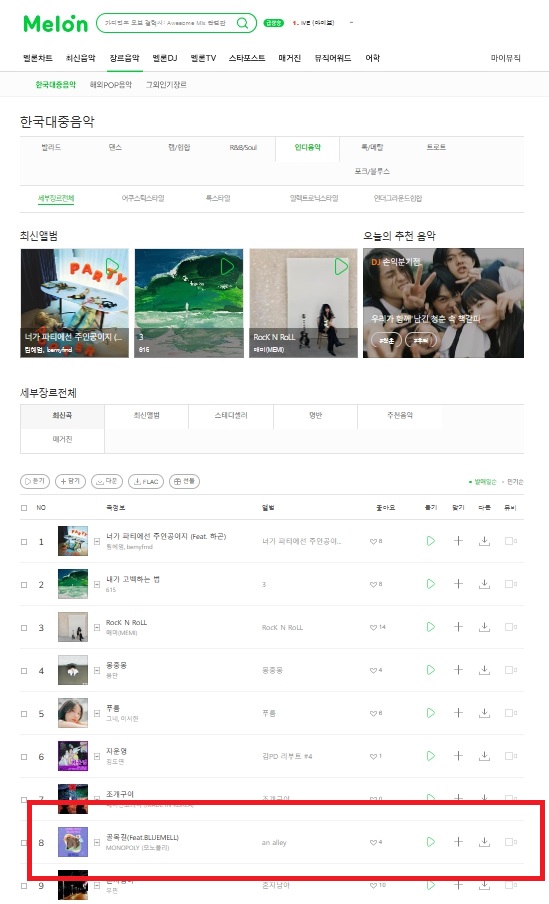Like track 8 by MONOPOLY with heart icon
This screenshot has width=549, height=904.
pos(373,842)
